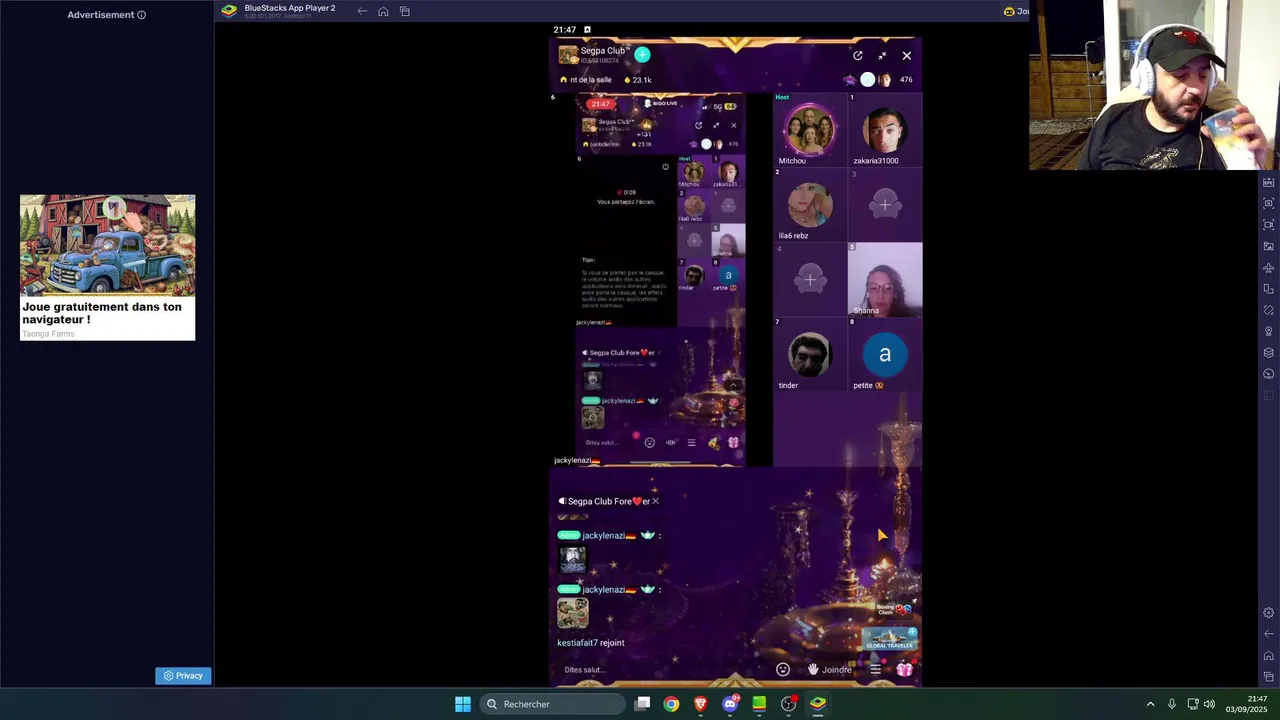Open the Global Traveler banner
The height and width of the screenshot is (720, 1280).
(889, 639)
